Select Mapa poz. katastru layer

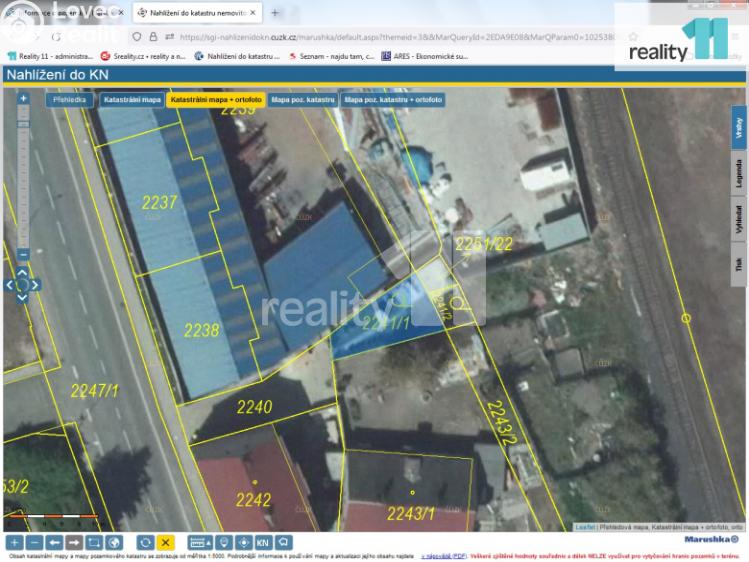[303, 100]
